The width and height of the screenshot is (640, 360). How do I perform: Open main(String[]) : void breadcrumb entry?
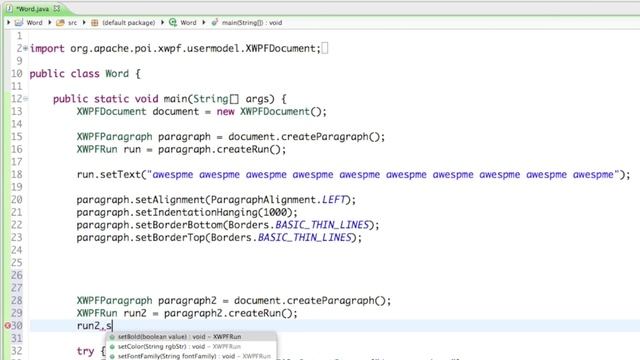(x=252, y=23)
